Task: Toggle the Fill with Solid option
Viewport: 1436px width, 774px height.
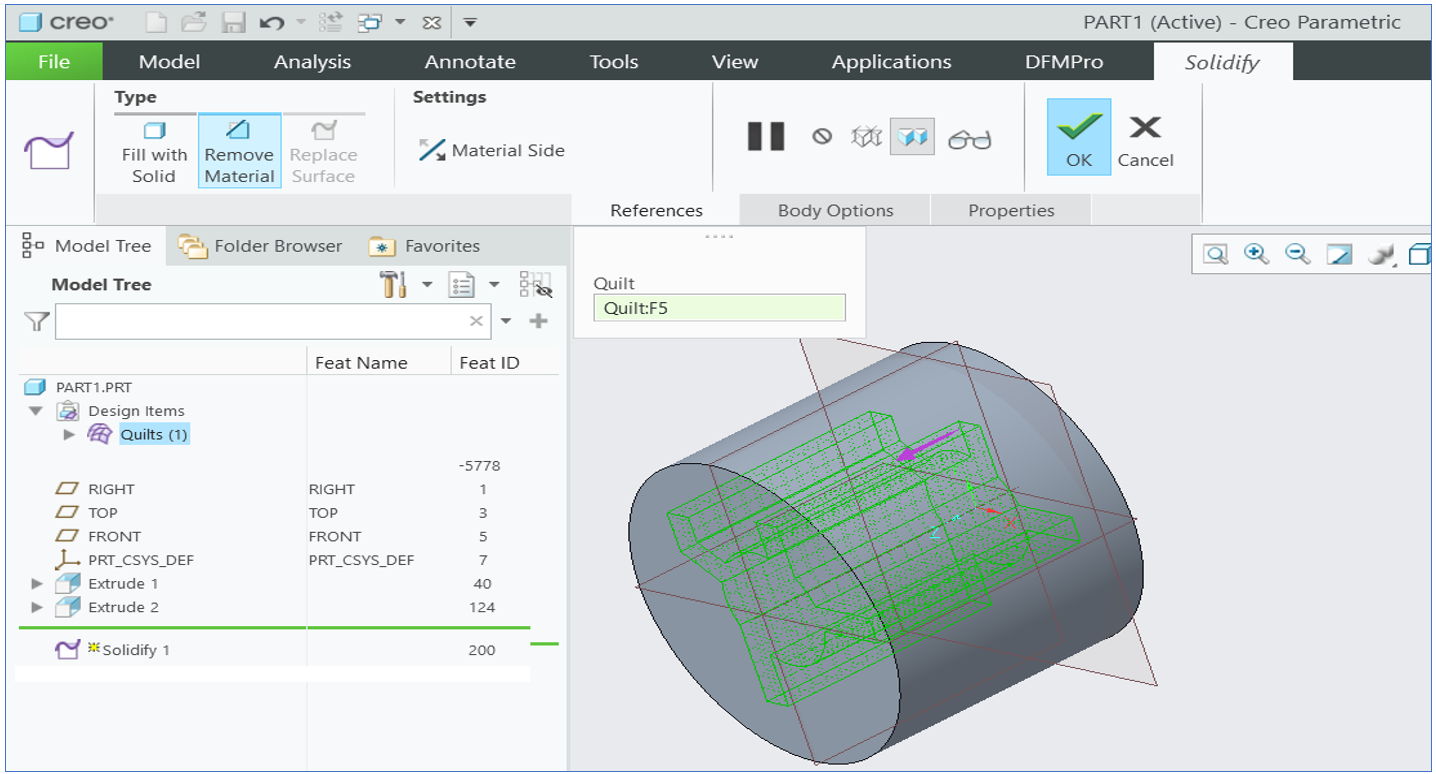Action: click(154, 152)
